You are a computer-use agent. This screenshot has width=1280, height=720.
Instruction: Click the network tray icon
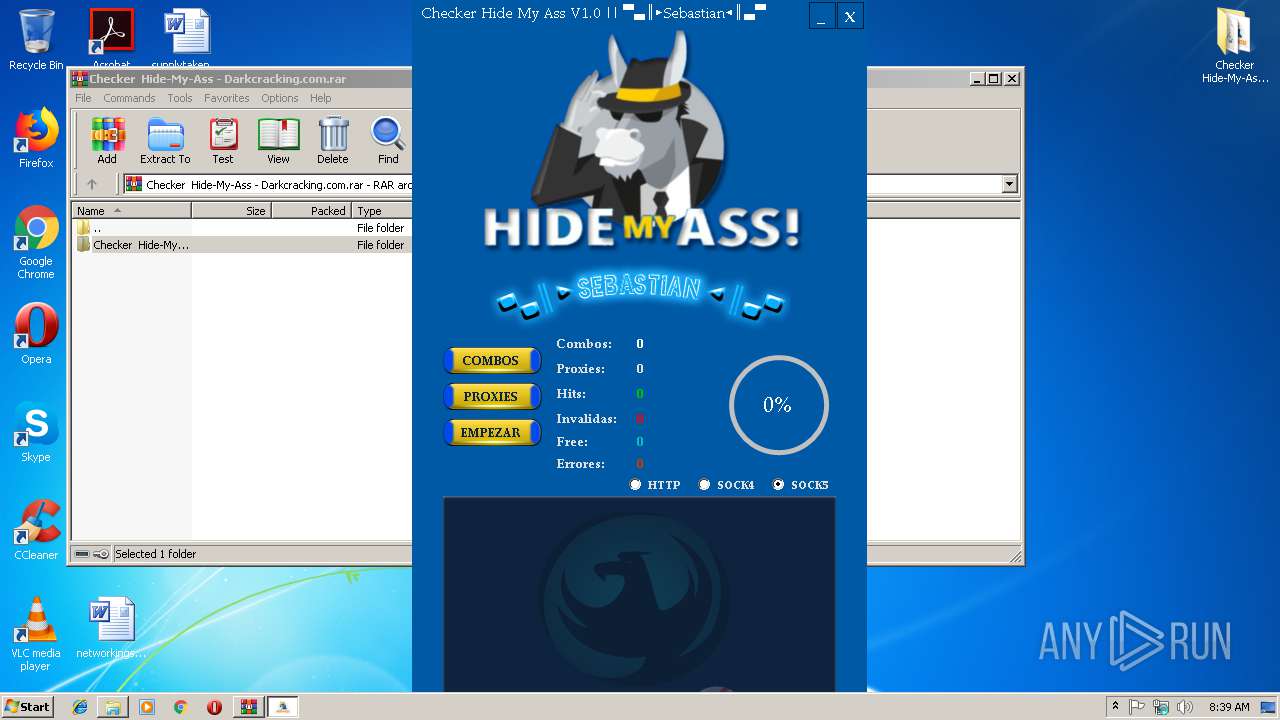pos(1161,707)
